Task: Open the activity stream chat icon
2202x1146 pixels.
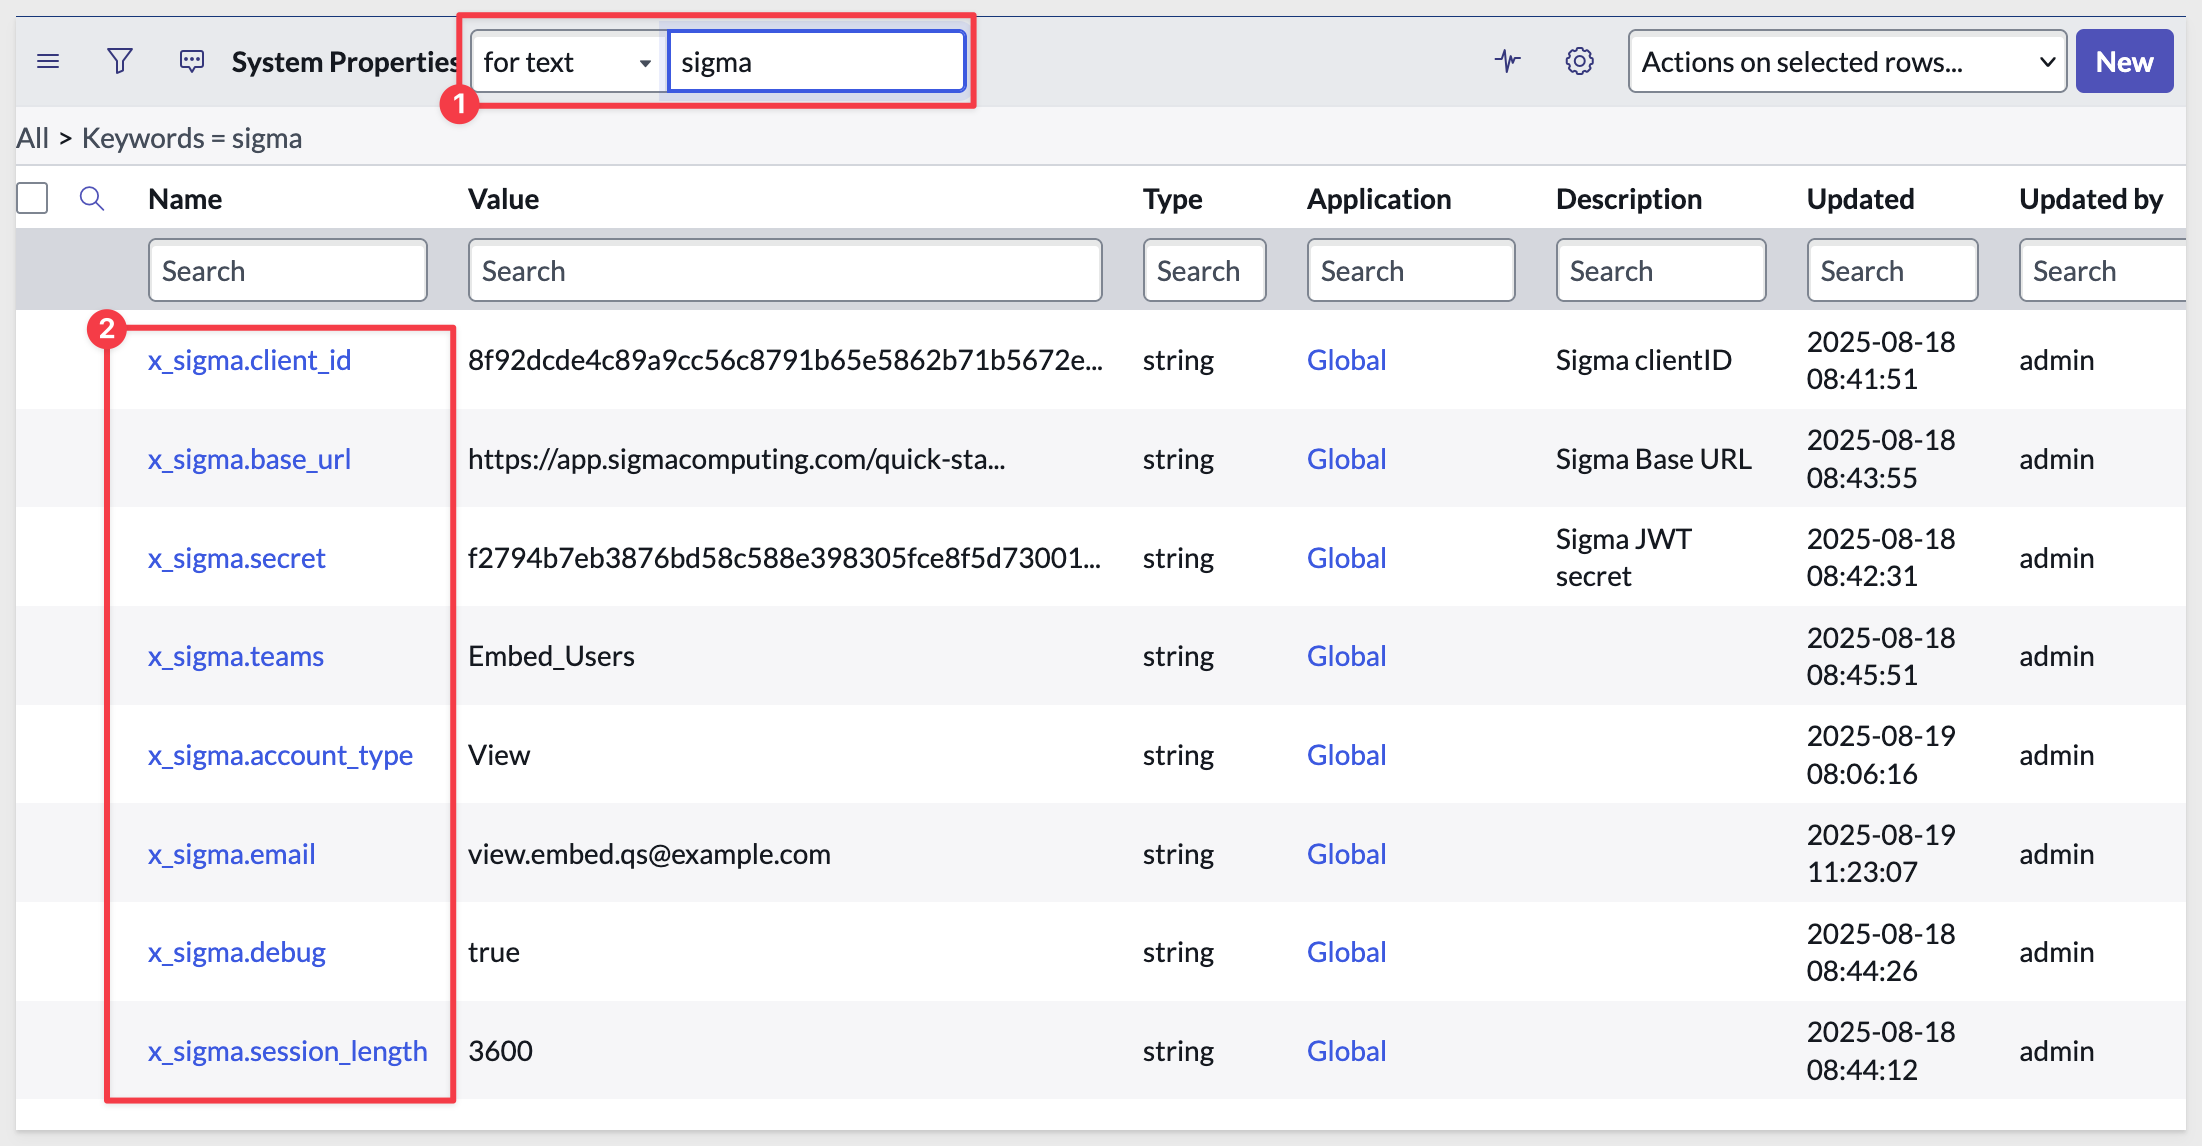Action: click(192, 62)
